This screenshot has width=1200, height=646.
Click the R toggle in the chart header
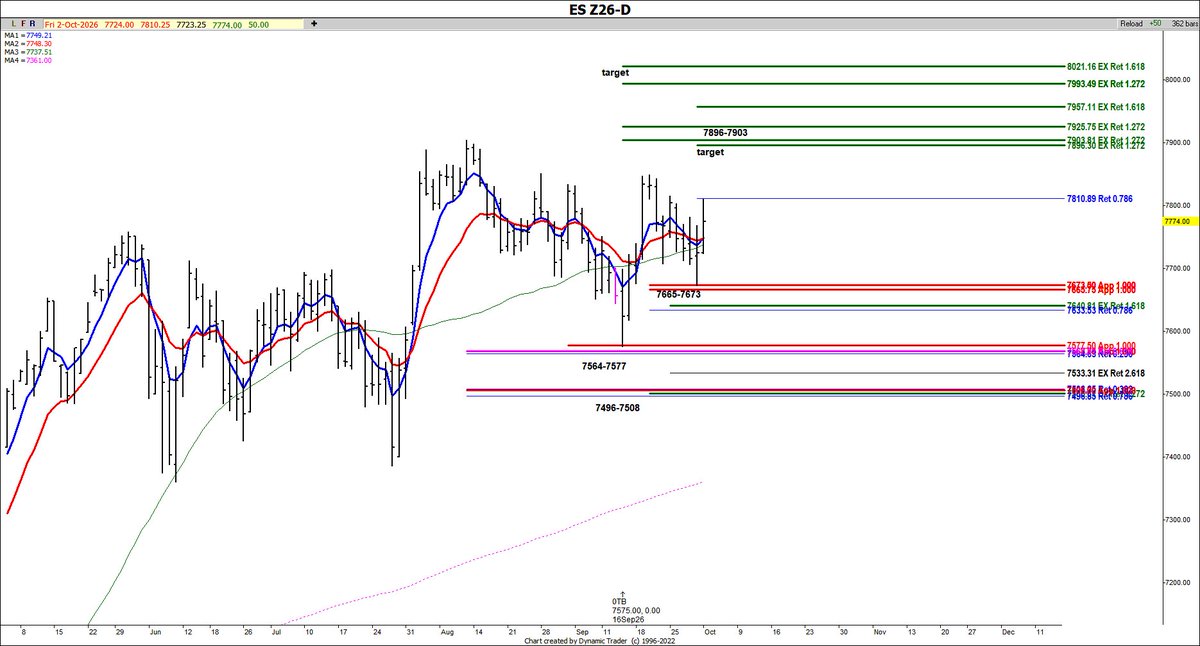(x=34, y=22)
